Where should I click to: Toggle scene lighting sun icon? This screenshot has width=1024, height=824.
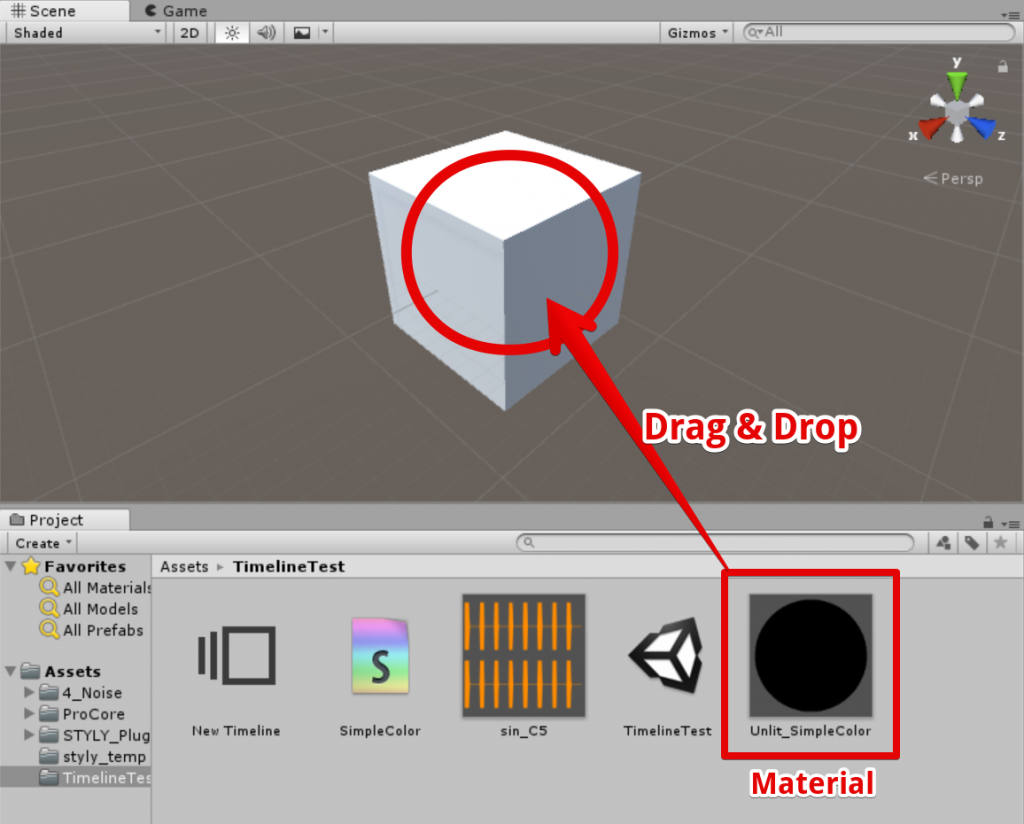232,33
